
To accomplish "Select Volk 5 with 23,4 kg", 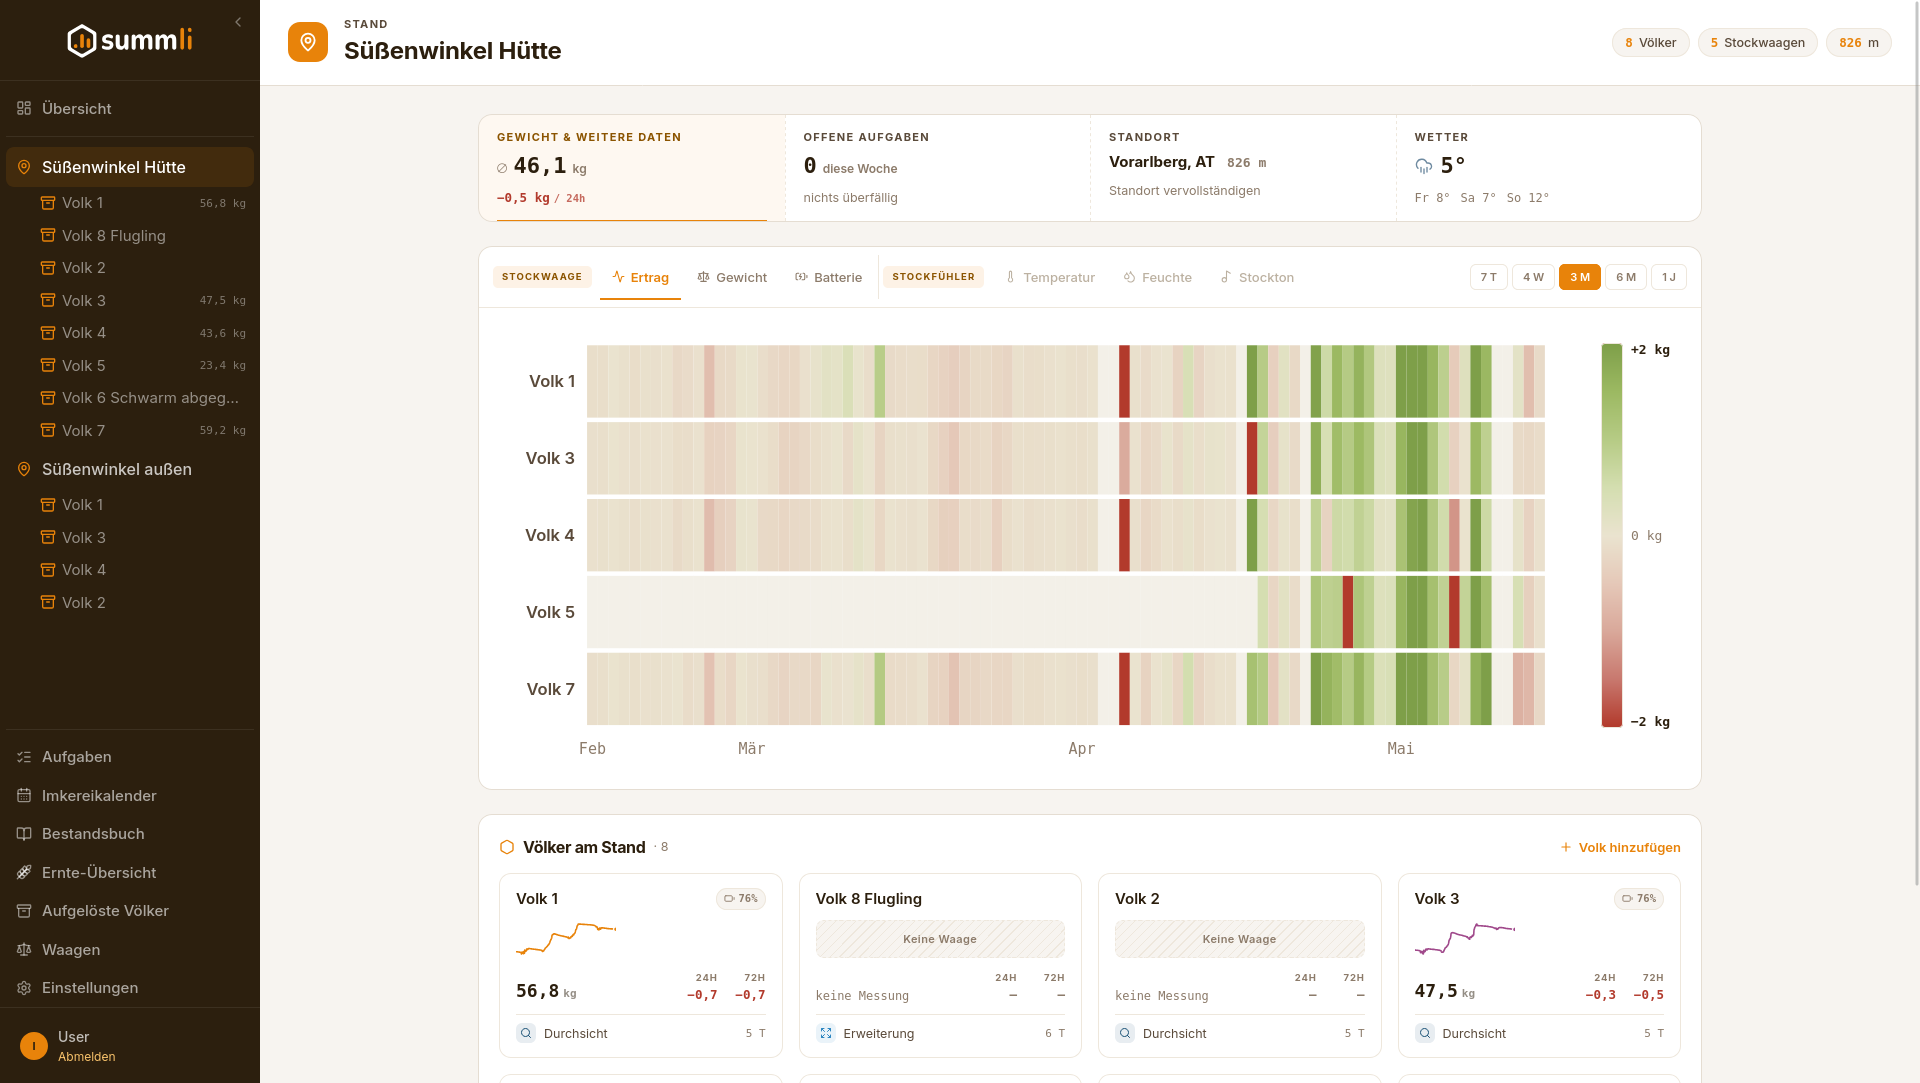I will (143, 366).
